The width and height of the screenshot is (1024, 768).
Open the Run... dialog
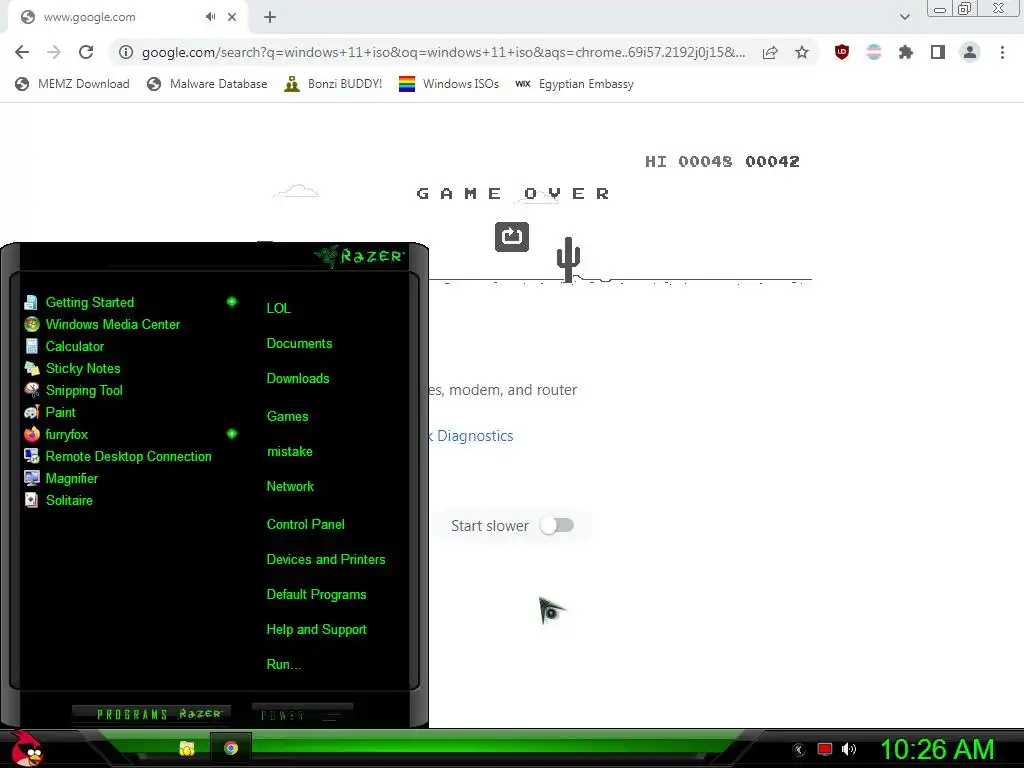[283, 665]
